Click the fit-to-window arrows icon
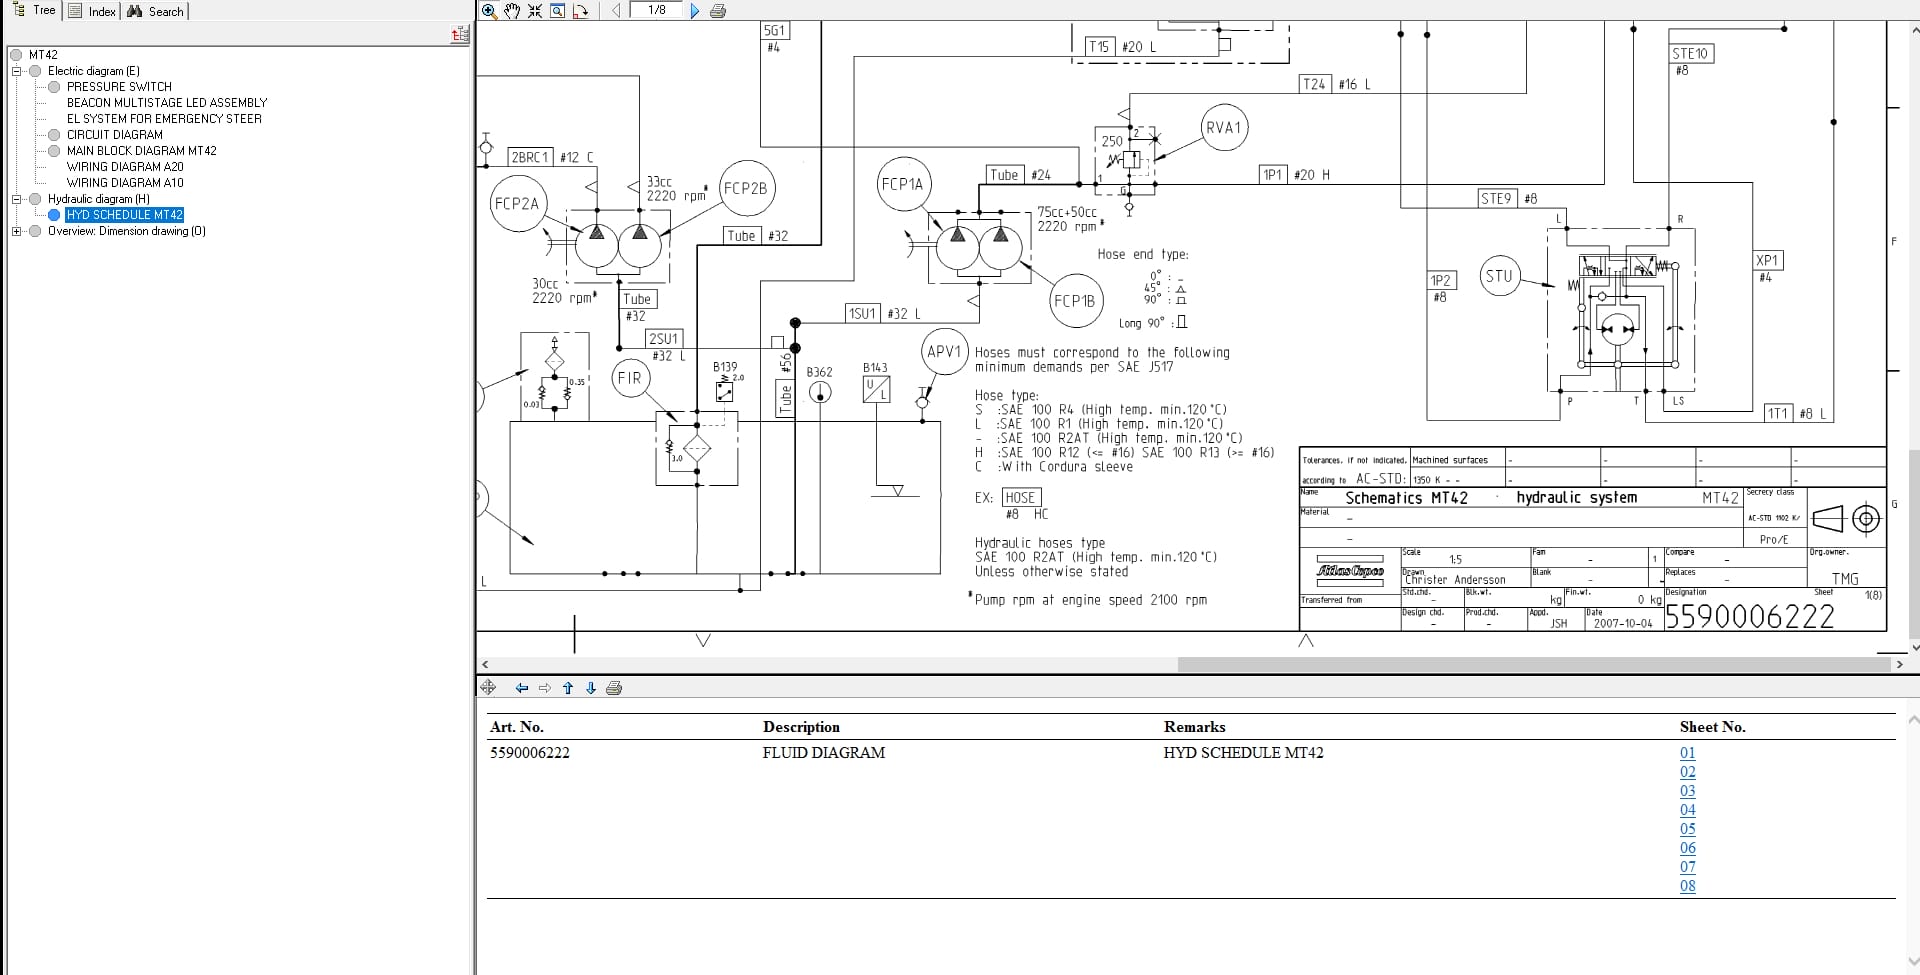The image size is (1920, 975). coord(535,11)
